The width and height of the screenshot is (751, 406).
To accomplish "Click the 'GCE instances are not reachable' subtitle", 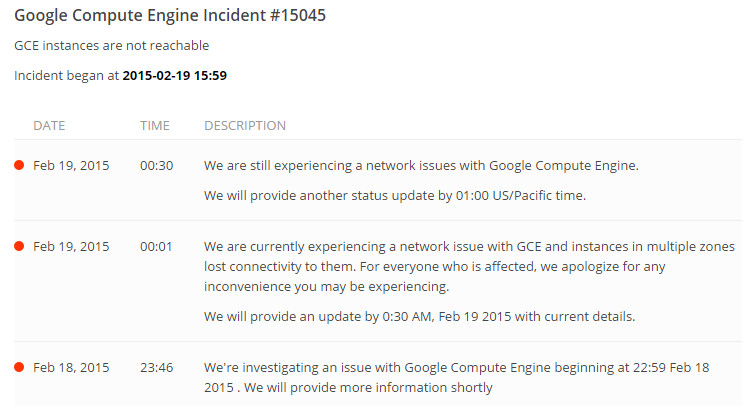I will [112, 45].
